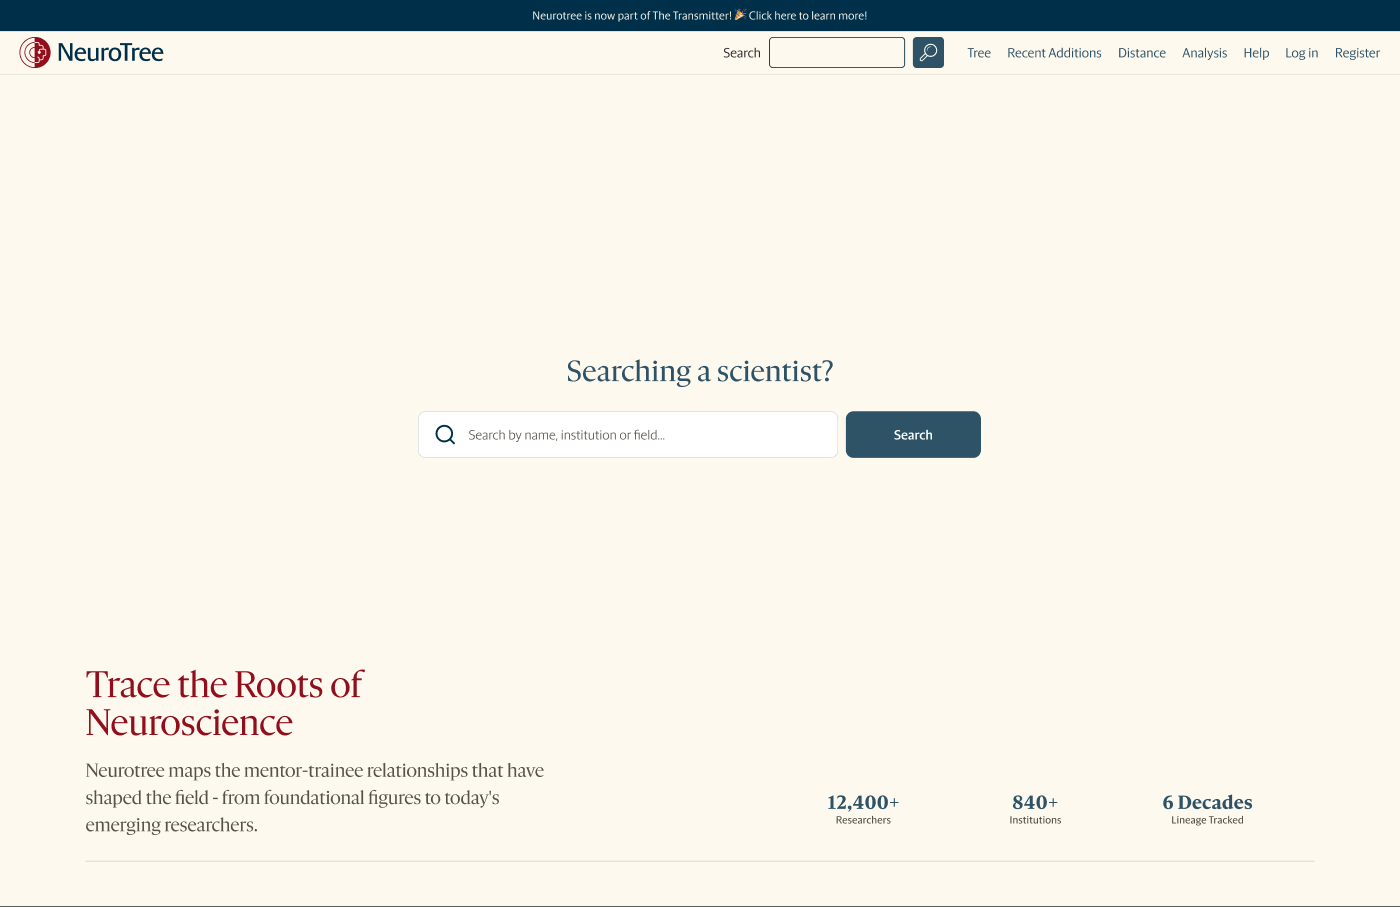The width and height of the screenshot is (1400, 907).
Task: Click the Transmitter announcement banner link
Action: (700, 15)
